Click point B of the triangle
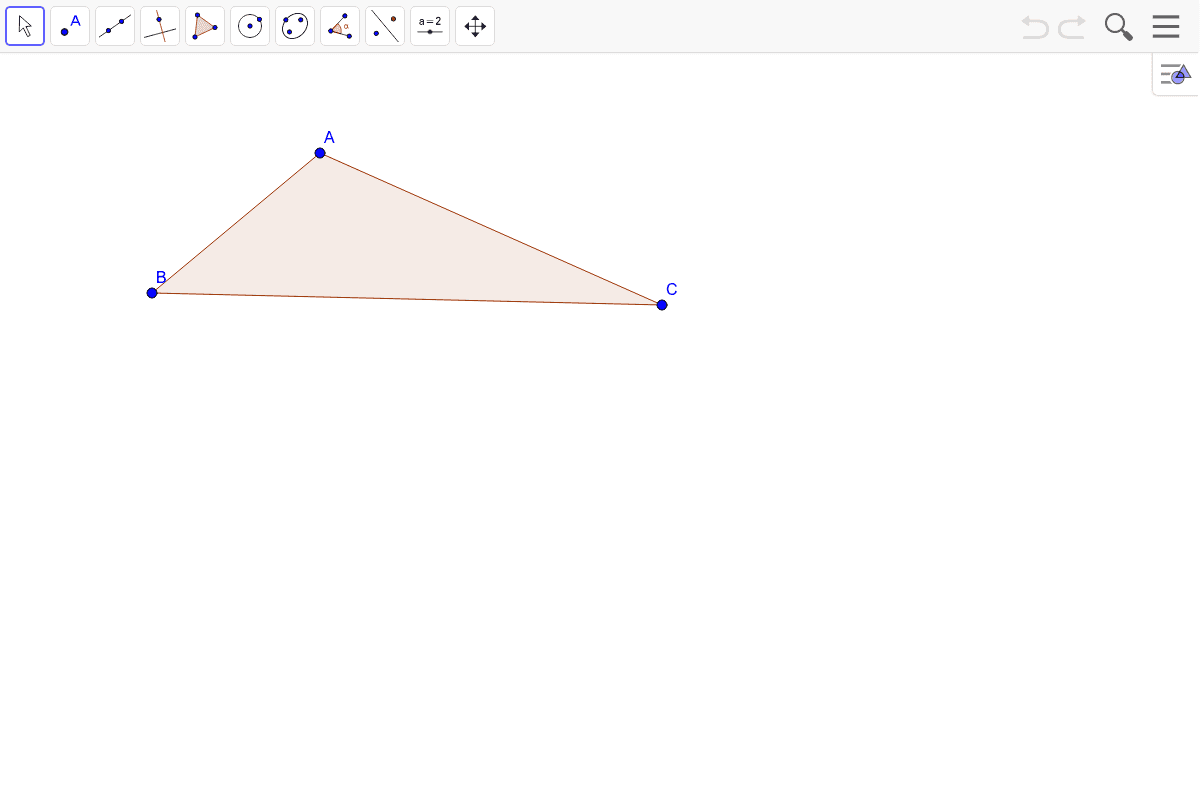 pyautogui.click(x=152, y=293)
